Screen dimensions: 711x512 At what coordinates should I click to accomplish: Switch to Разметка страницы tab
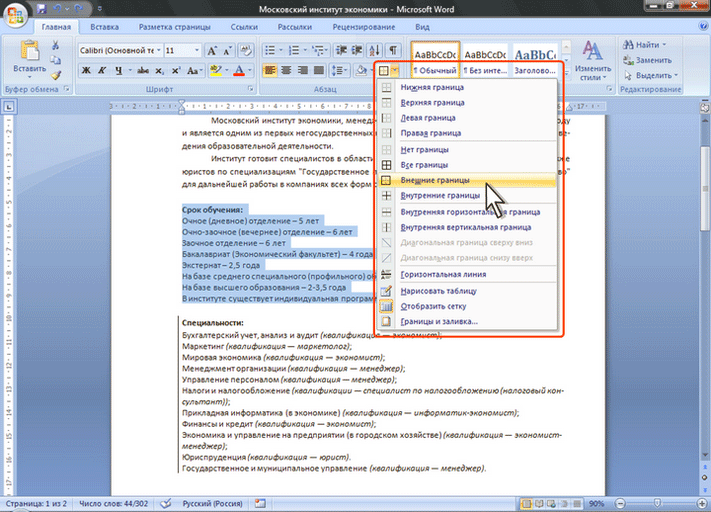click(175, 27)
